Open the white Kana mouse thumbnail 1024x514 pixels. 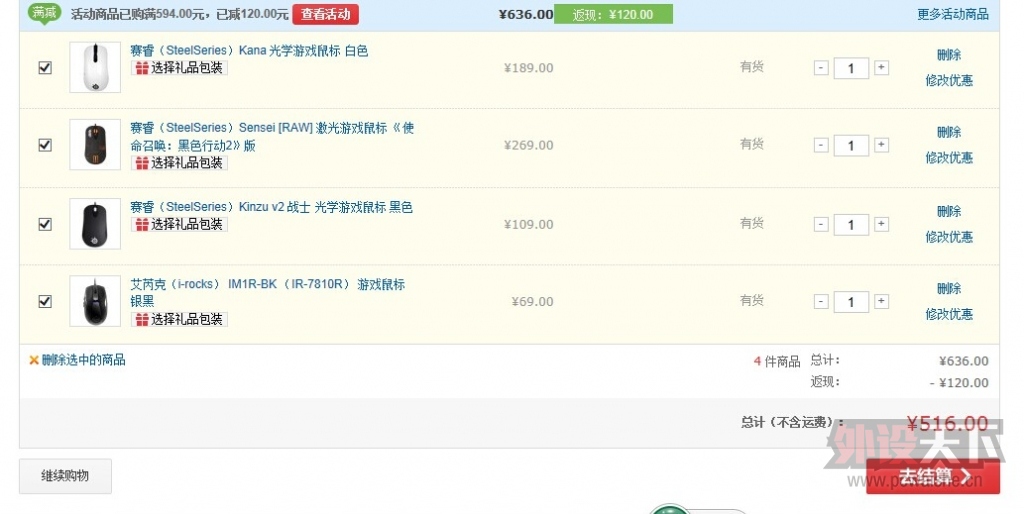pyautogui.click(x=95, y=67)
